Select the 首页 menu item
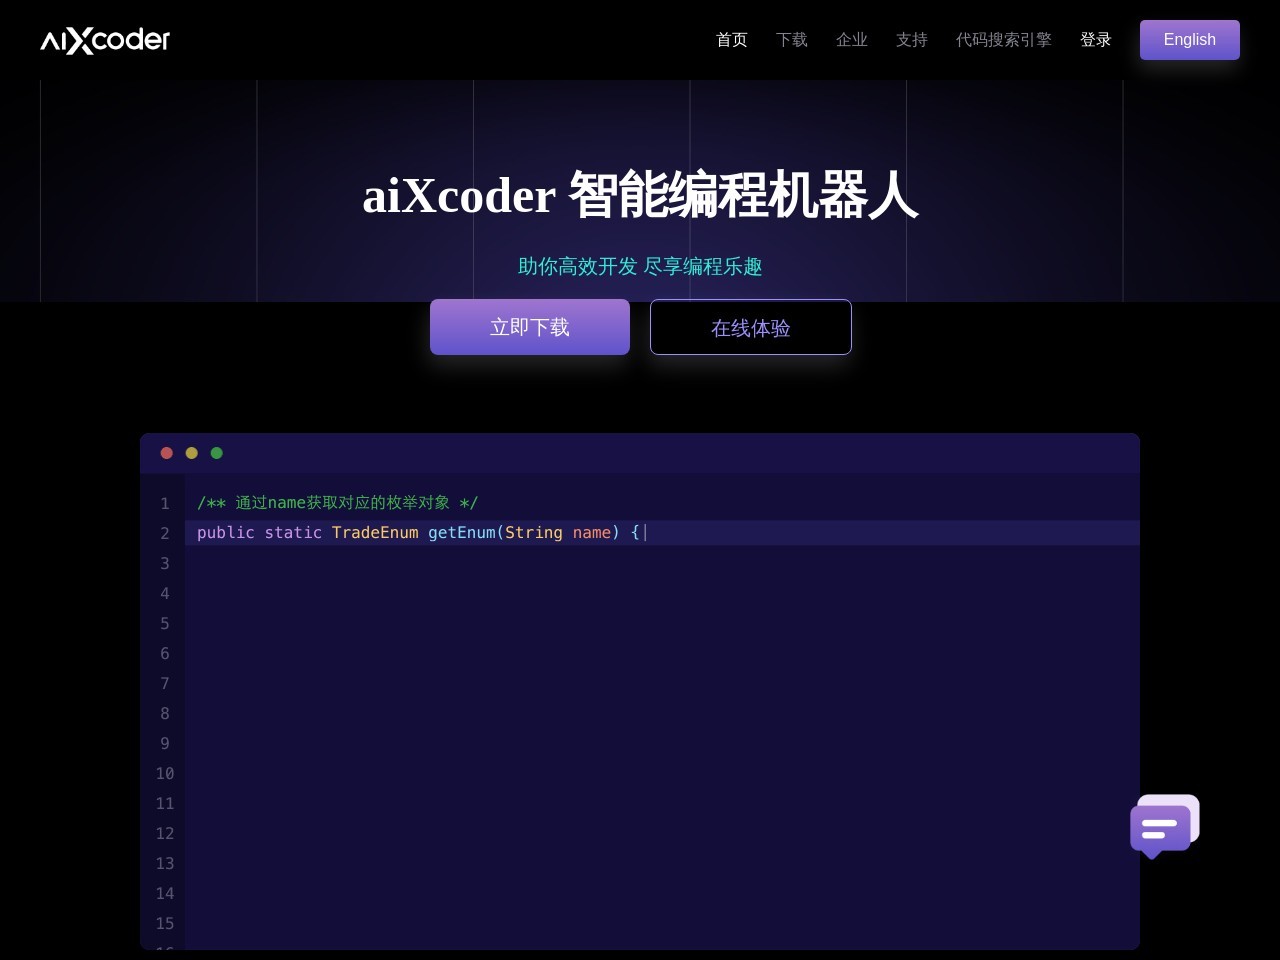Screen dimensions: 1280x960 [731, 40]
